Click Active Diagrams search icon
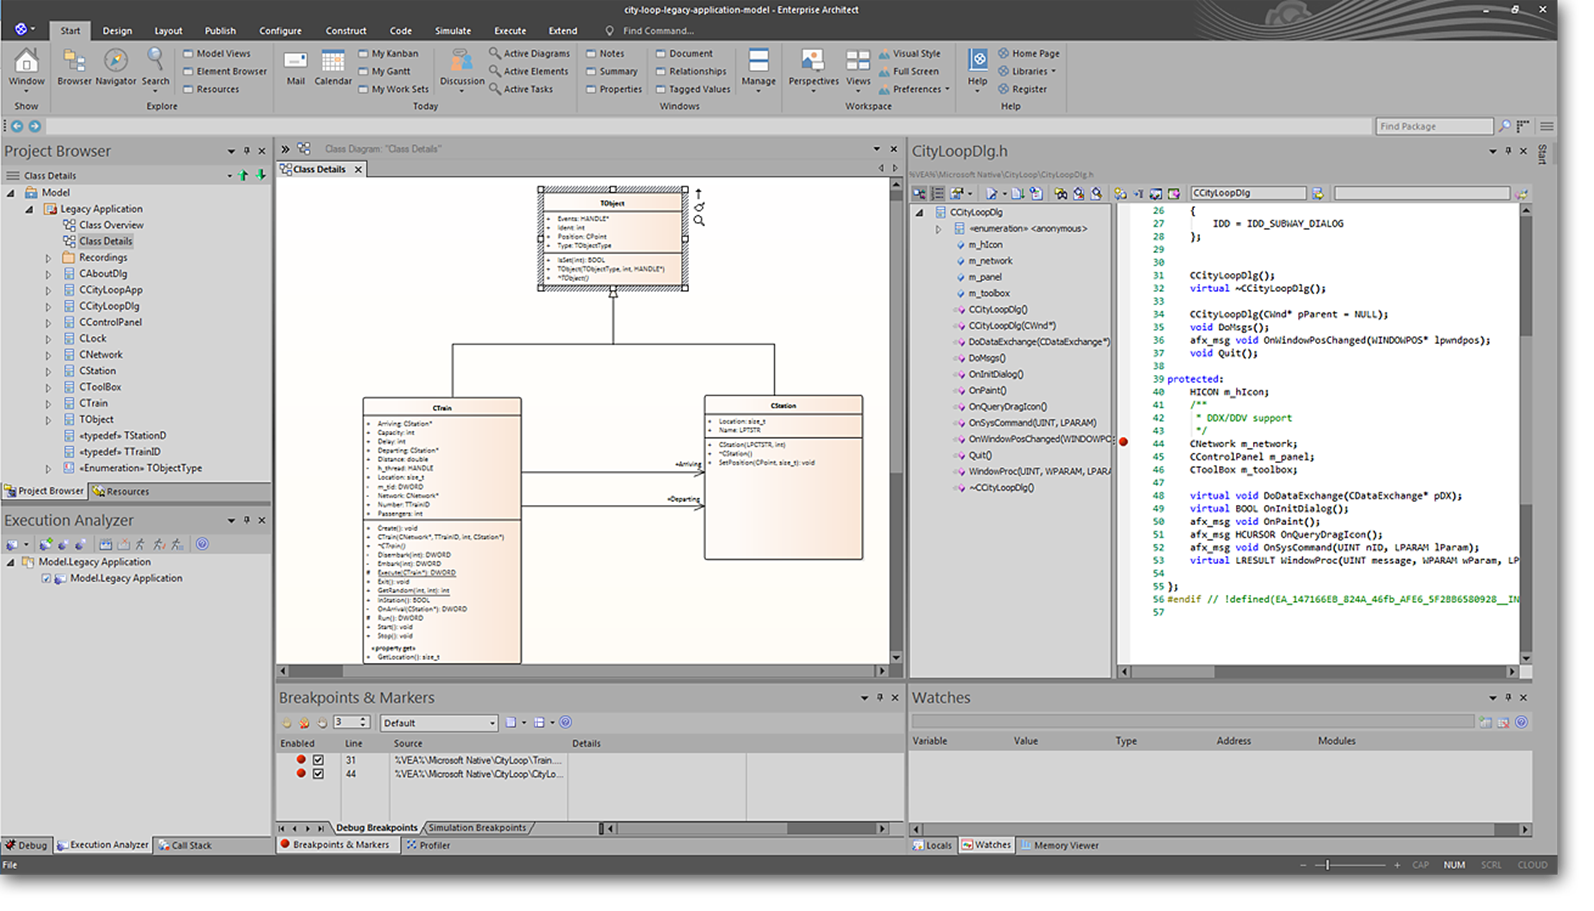1594x911 pixels. pyautogui.click(x=495, y=53)
